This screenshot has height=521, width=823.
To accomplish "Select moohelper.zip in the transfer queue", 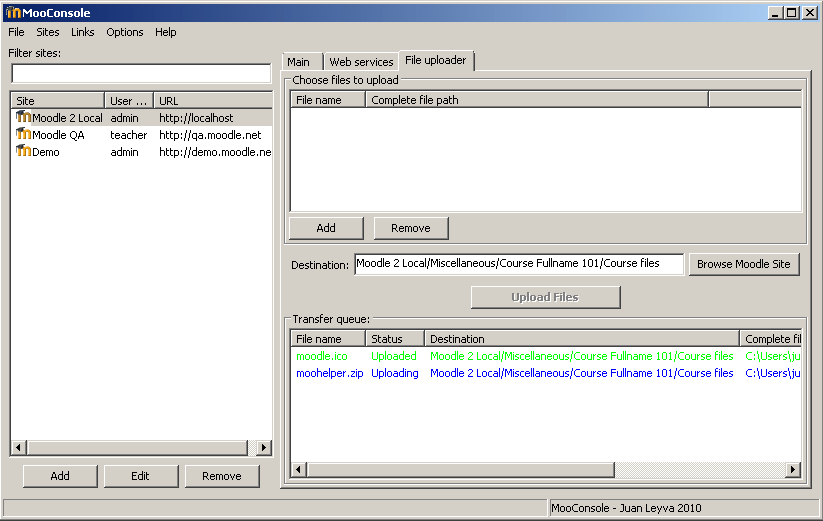I will [330, 373].
